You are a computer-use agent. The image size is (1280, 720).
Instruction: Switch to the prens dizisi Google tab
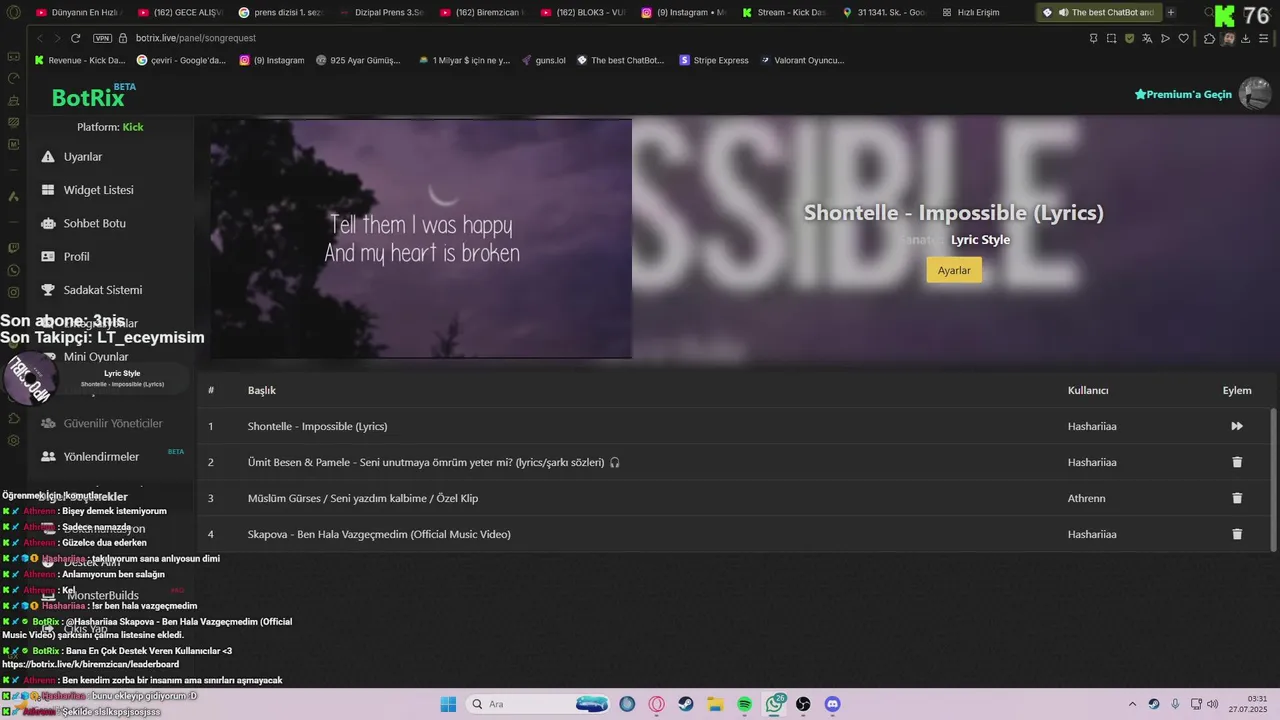click(280, 12)
